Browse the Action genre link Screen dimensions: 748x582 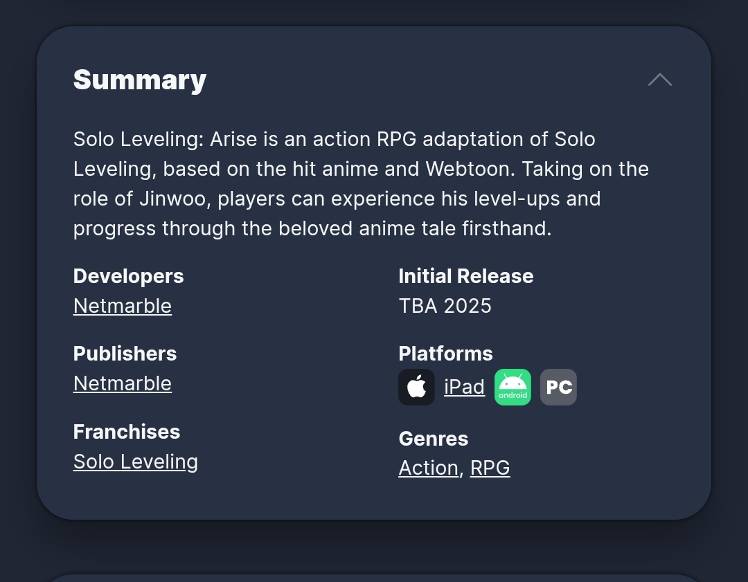[428, 468]
